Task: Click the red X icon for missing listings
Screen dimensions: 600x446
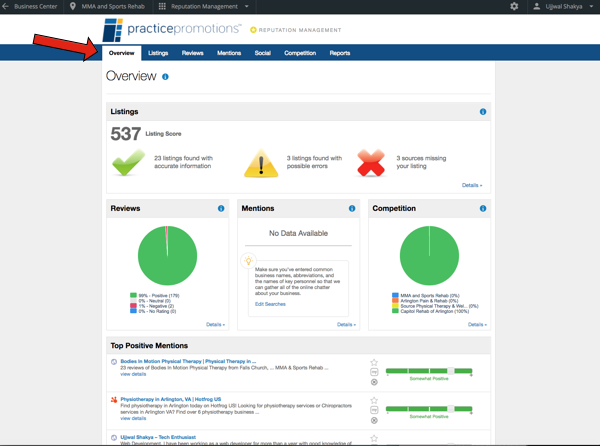Action: click(x=370, y=163)
